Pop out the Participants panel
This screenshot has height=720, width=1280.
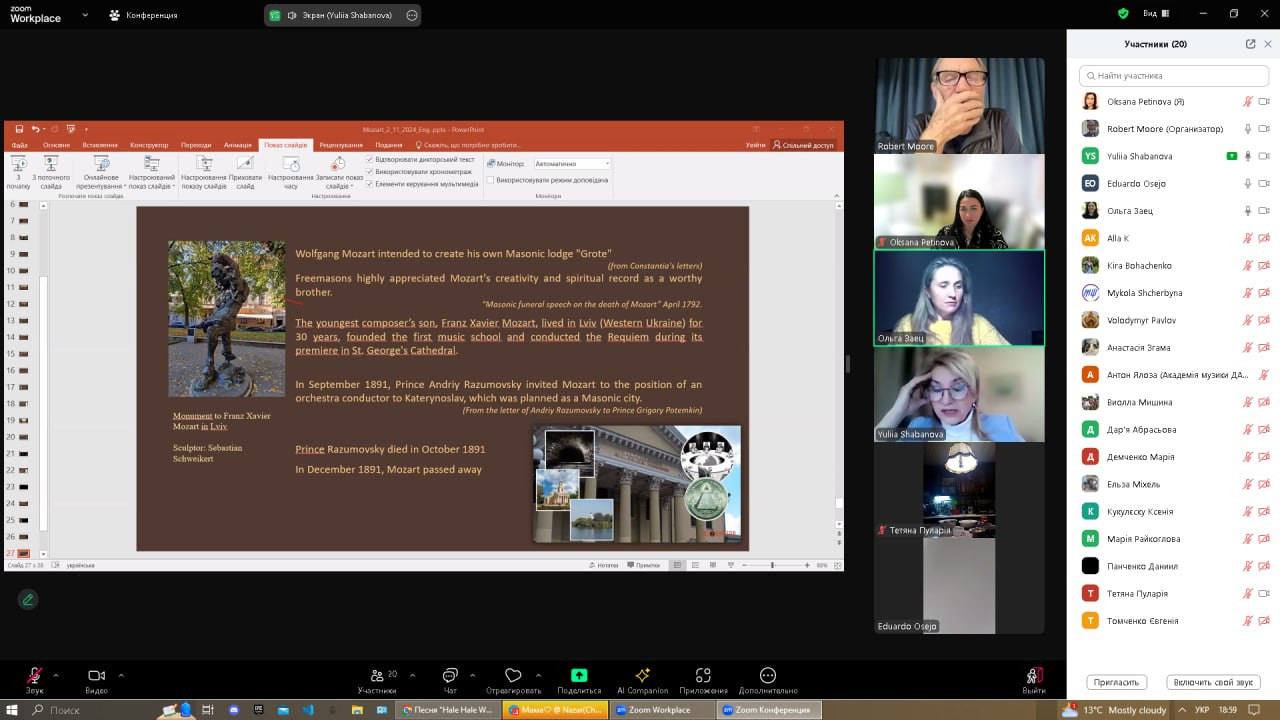click(1250, 44)
